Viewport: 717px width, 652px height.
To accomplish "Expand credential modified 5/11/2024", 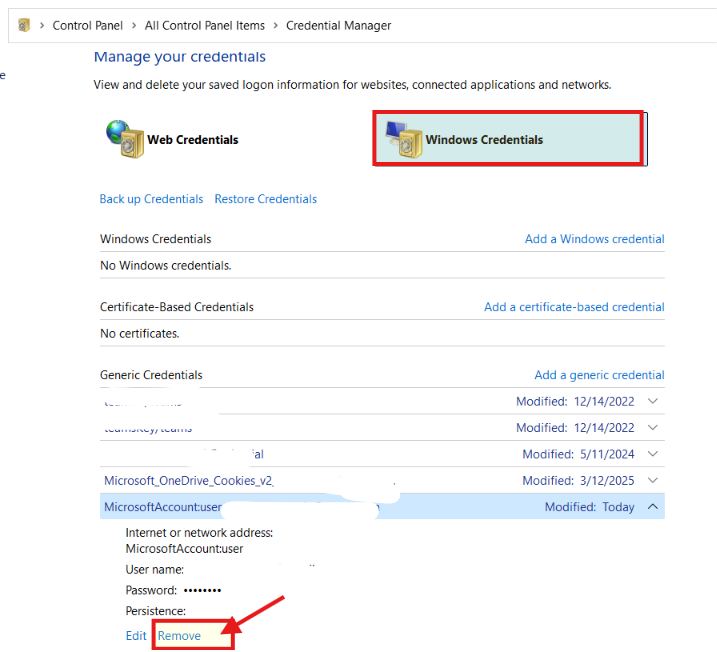I will click(x=653, y=454).
